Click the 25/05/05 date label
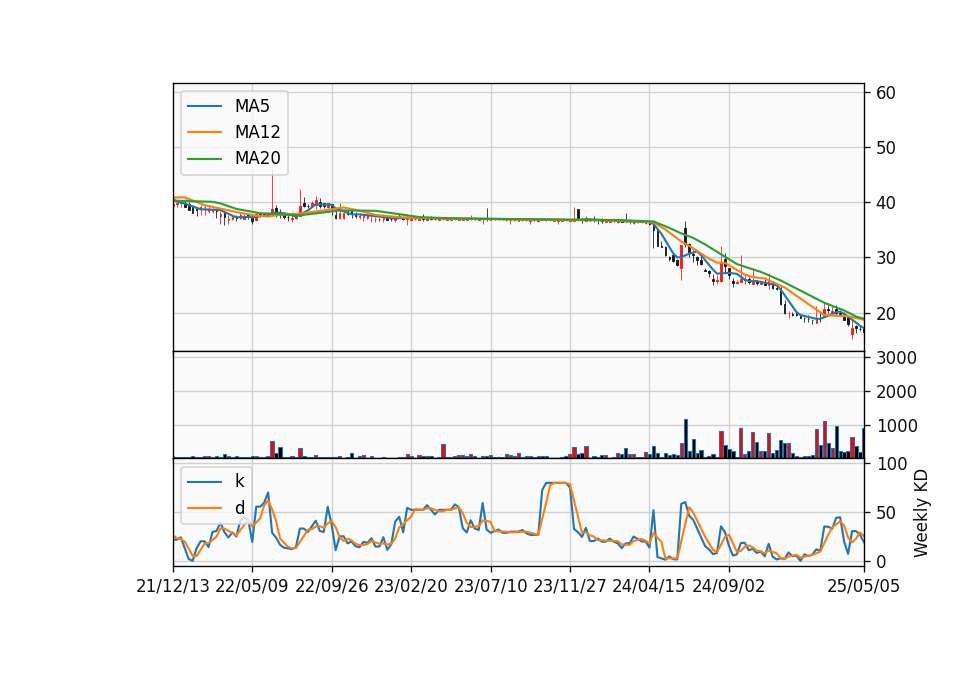Screen dimensions: 960x690 tap(864, 586)
